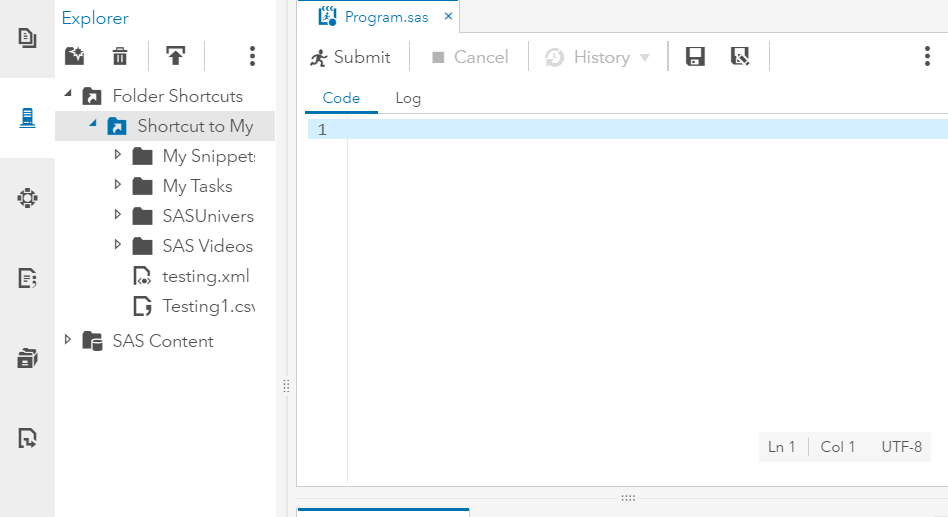Open the Snippets sidebar icon

pos(27,278)
